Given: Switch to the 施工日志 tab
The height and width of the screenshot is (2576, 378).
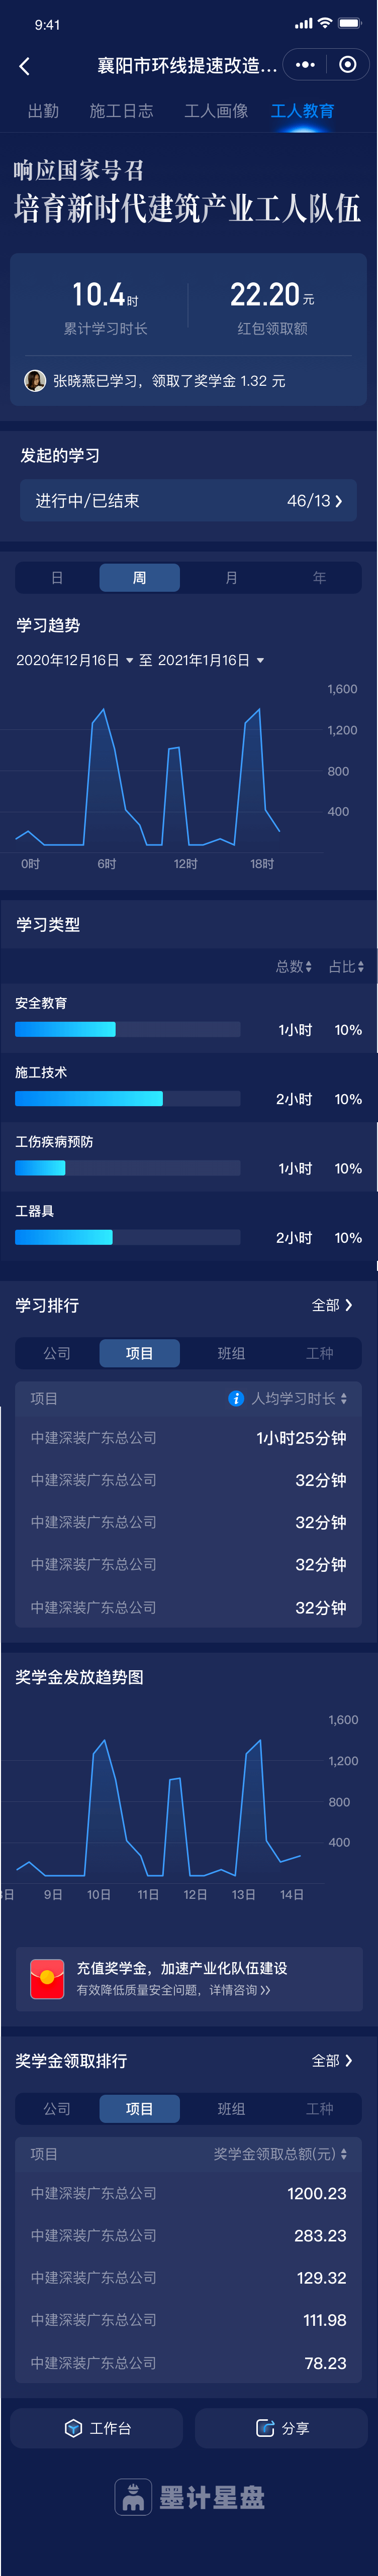Looking at the screenshot, I should [121, 111].
